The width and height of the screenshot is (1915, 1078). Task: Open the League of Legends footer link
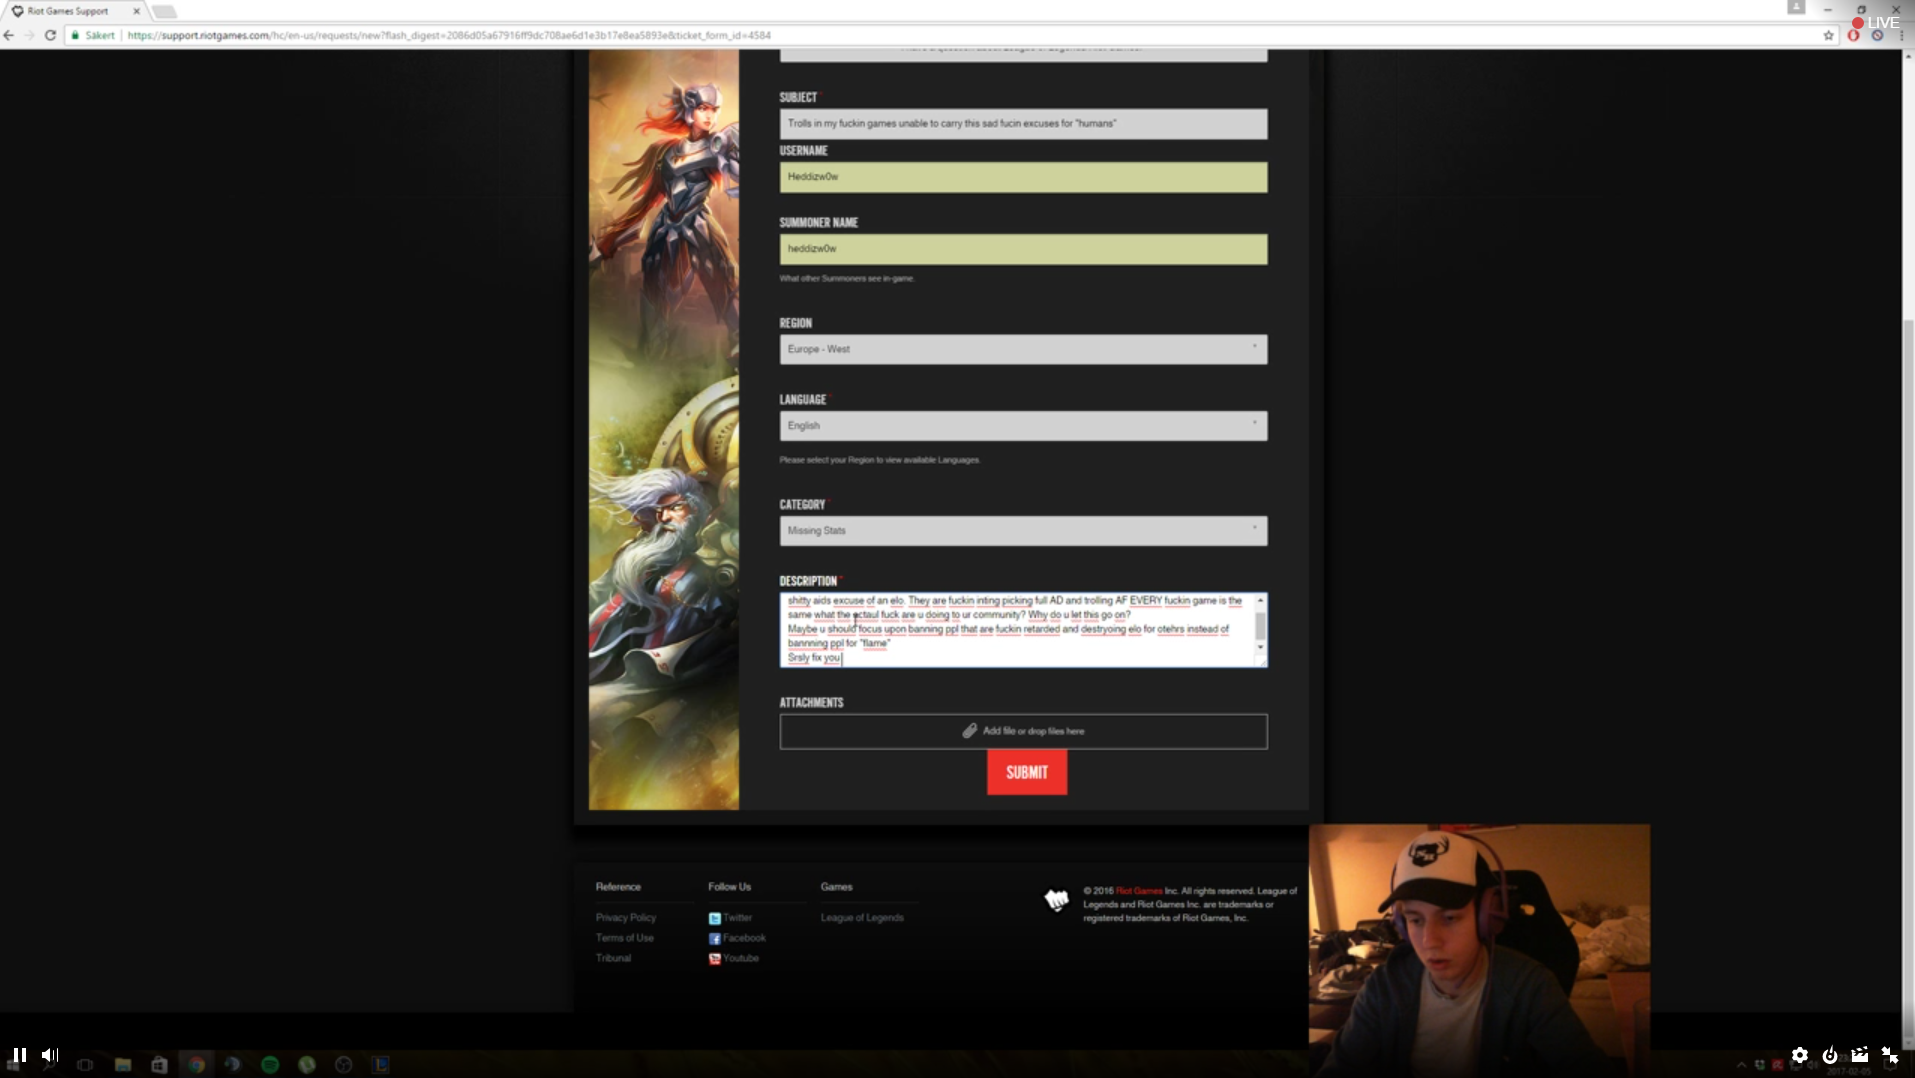[862, 918]
